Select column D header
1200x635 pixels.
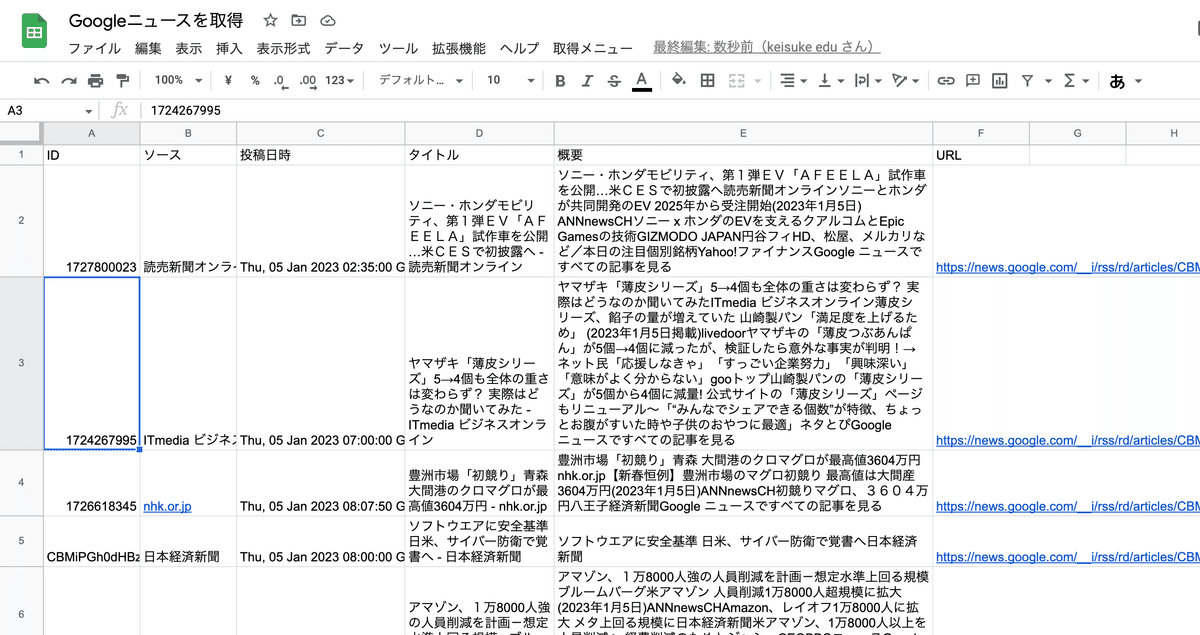coord(479,133)
